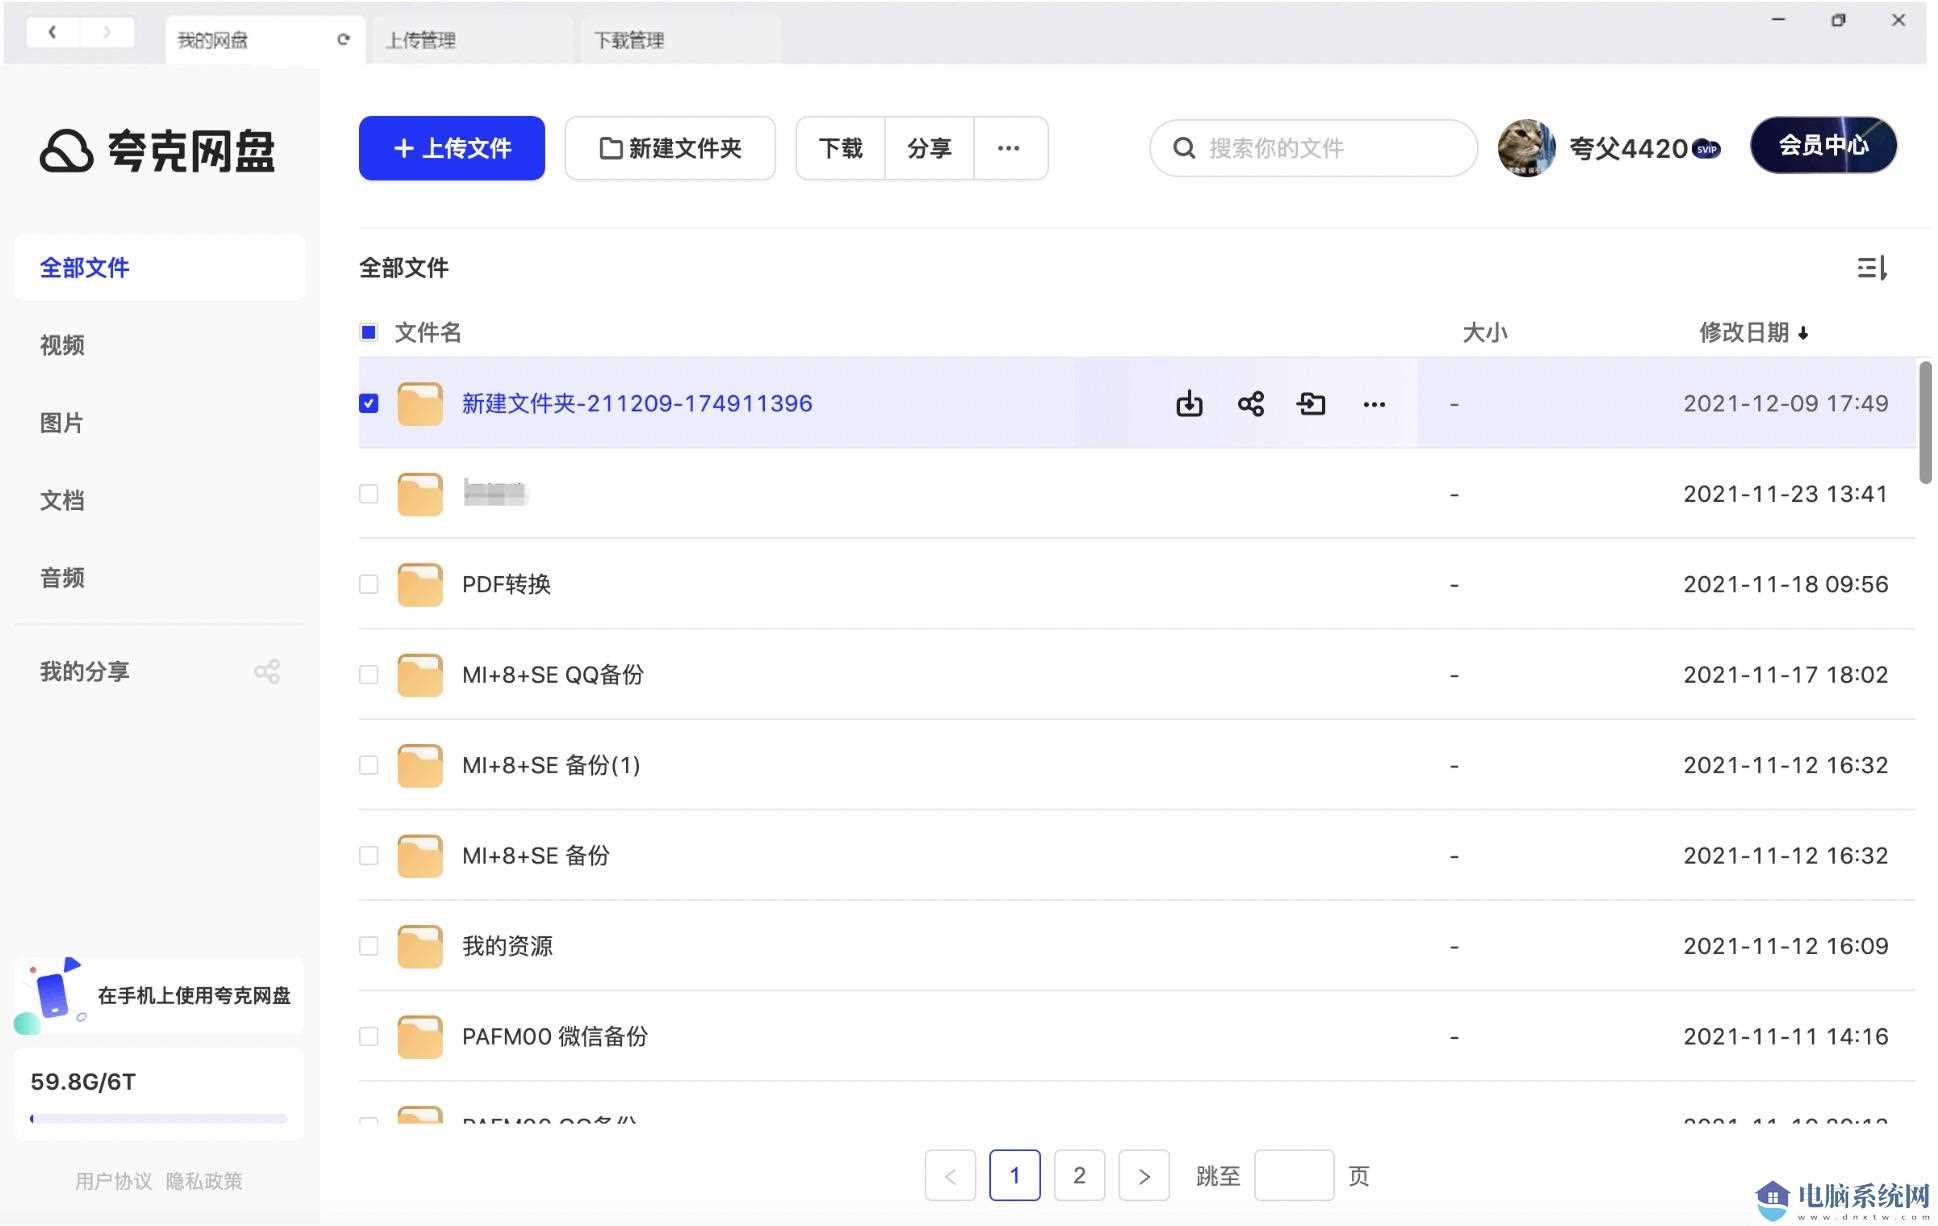Check the MI+8+SE 备份(1) checkbox
The image size is (1938, 1226).
(x=369, y=765)
